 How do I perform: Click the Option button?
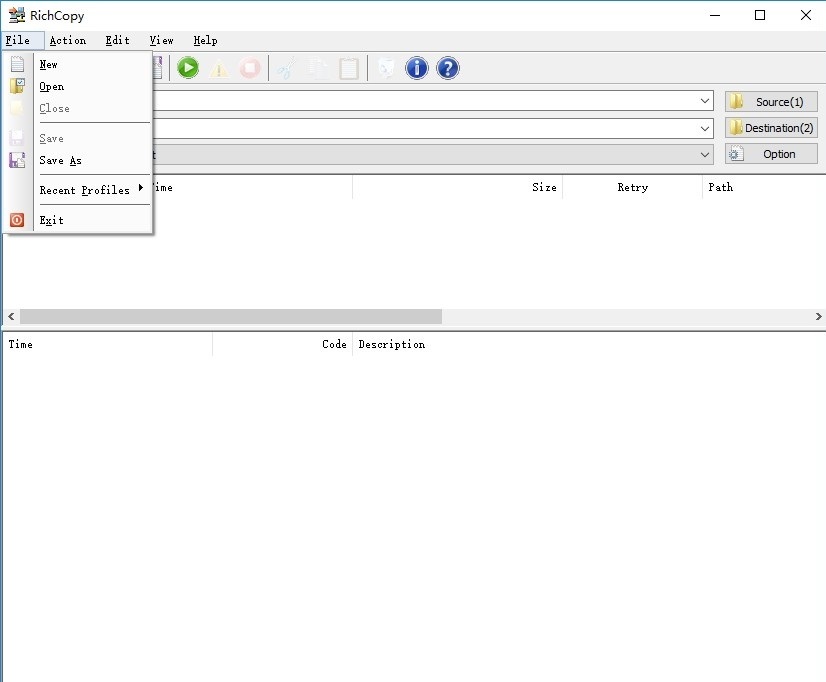tap(771, 154)
